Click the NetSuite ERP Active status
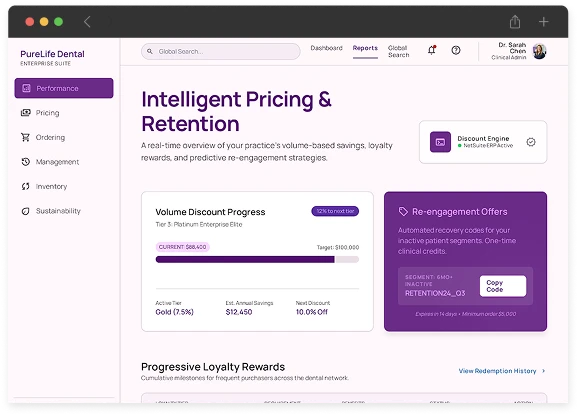 tap(485, 146)
